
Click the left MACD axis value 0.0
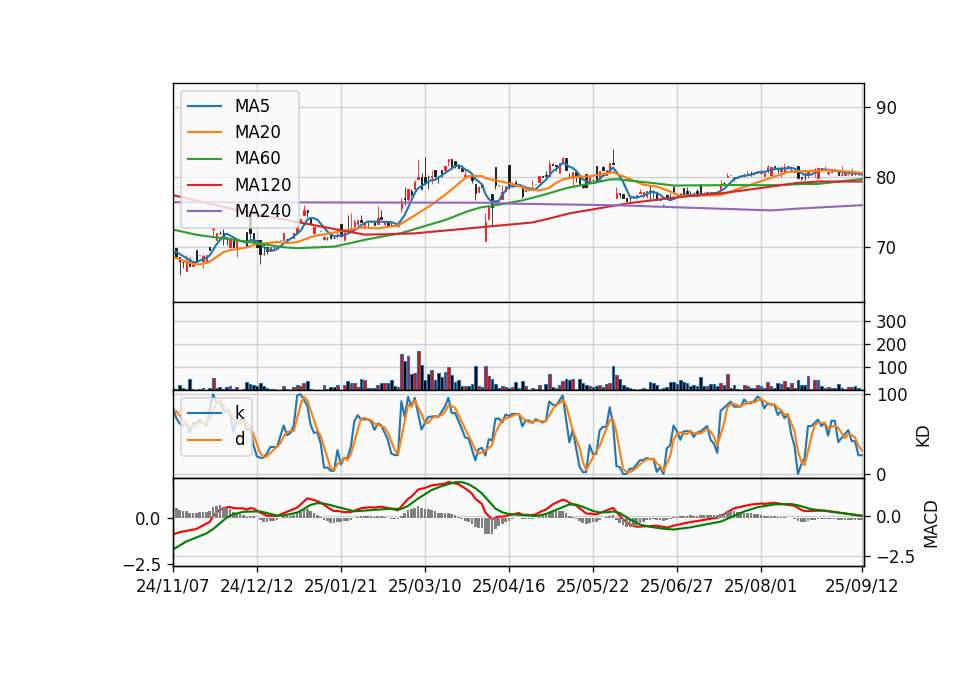click(x=148, y=519)
